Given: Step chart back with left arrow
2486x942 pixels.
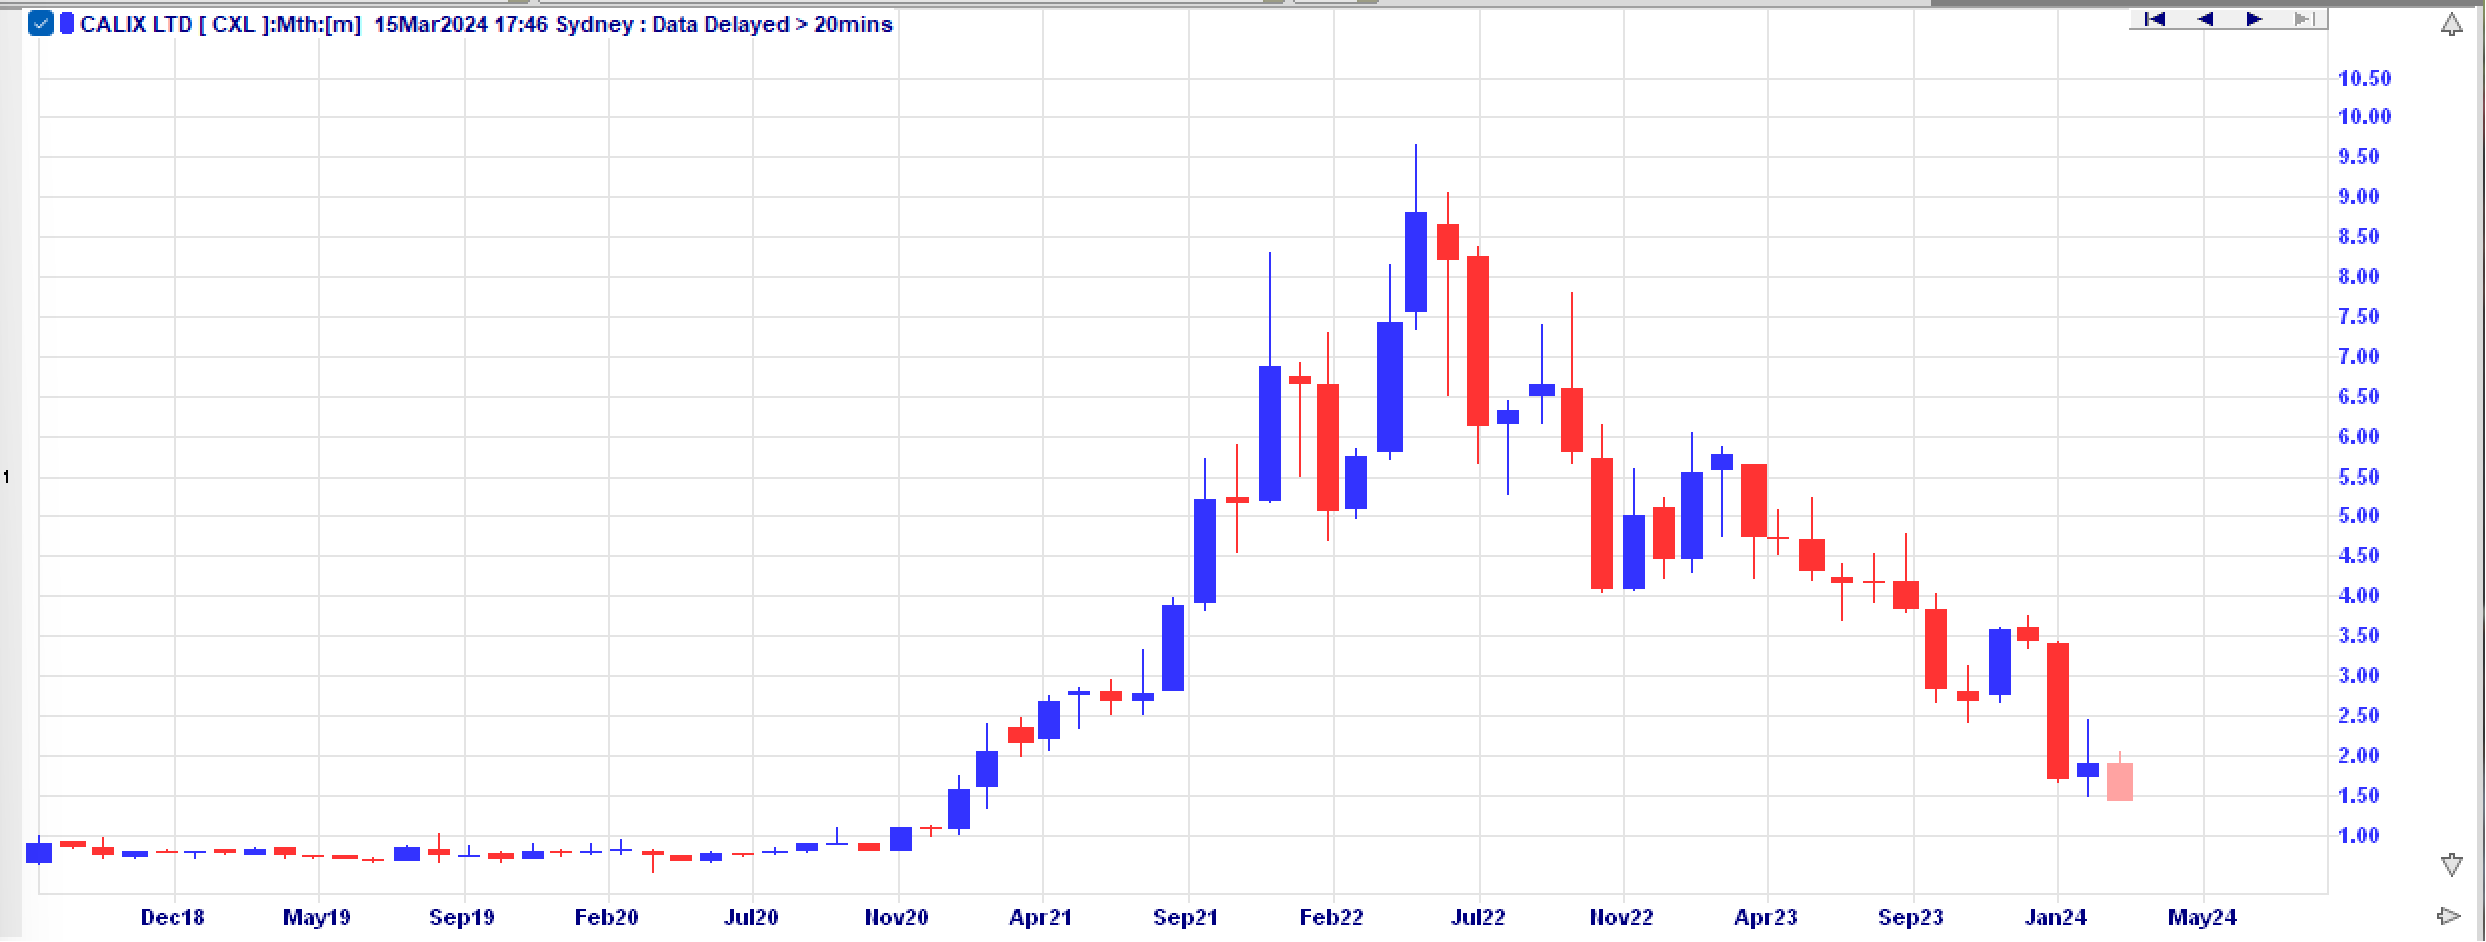Looking at the screenshot, I should [x=2204, y=19].
